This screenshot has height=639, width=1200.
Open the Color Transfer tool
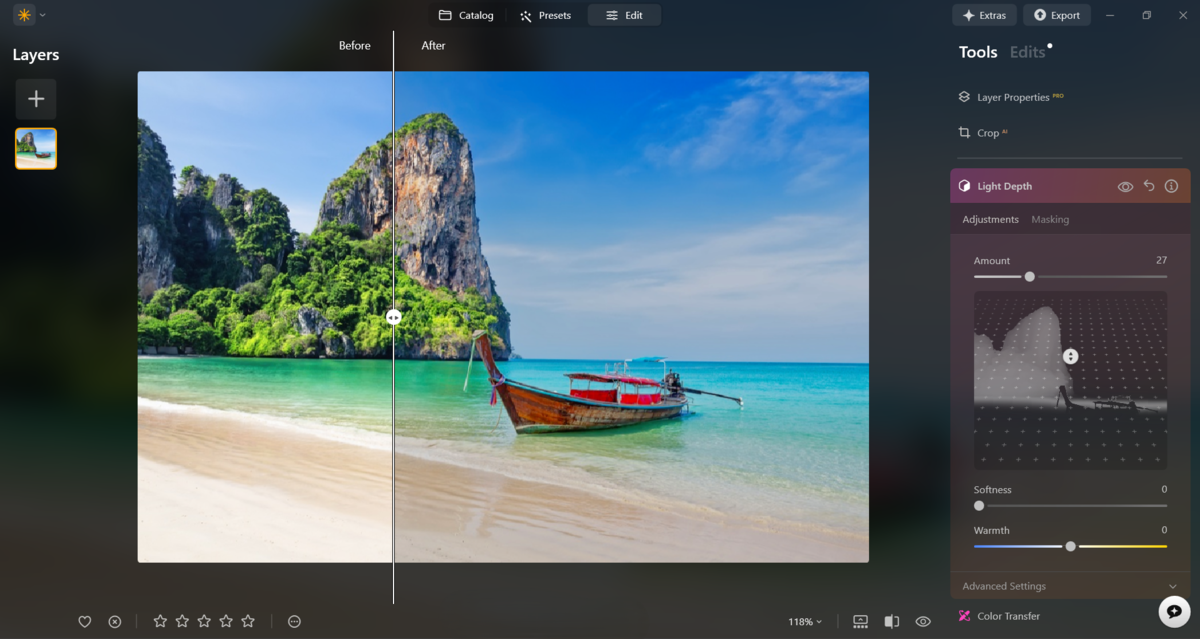click(x=1008, y=616)
